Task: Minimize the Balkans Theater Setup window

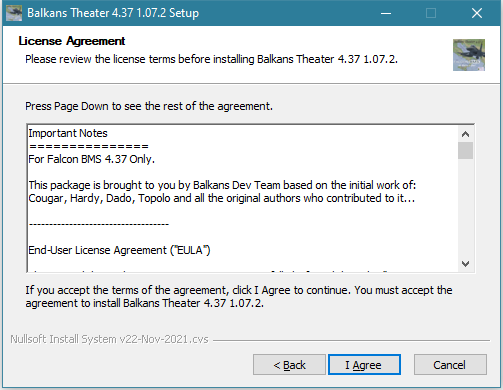Action: pos(386,13)
